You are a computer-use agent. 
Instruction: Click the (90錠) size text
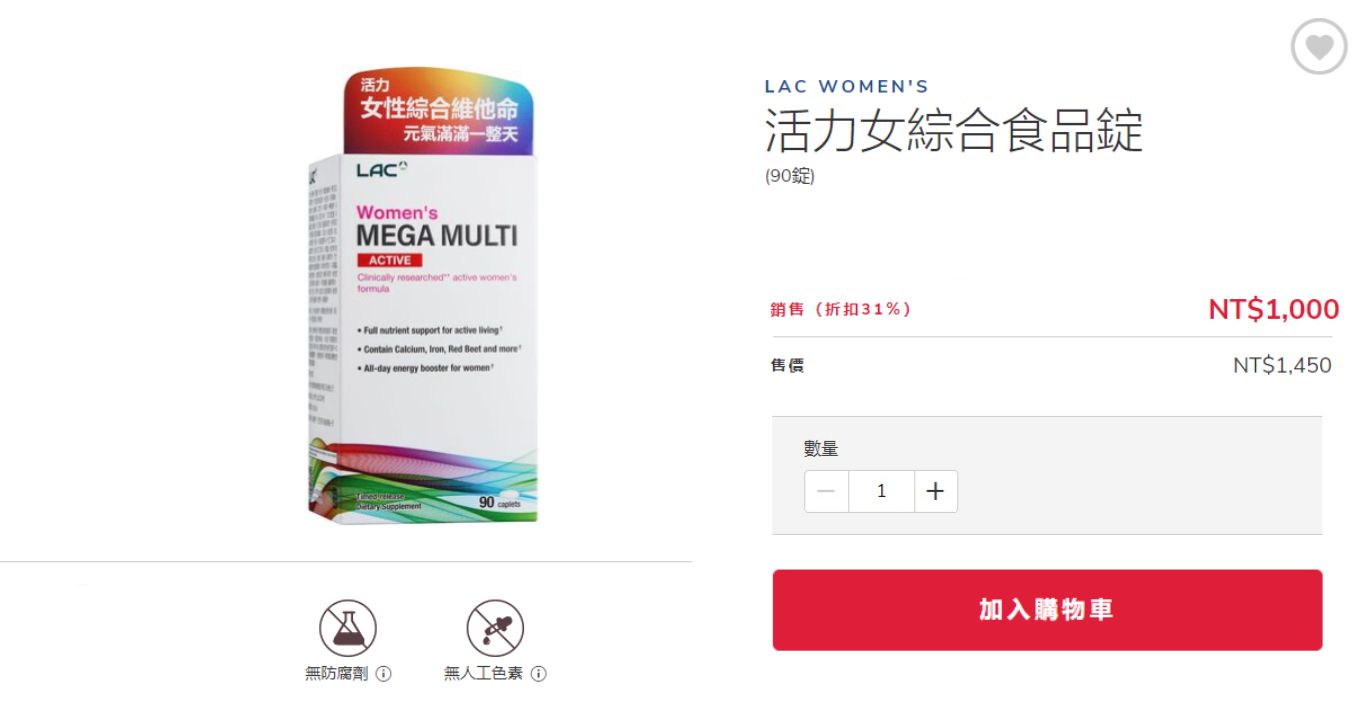pyautogui.click(x=790, y=176)
